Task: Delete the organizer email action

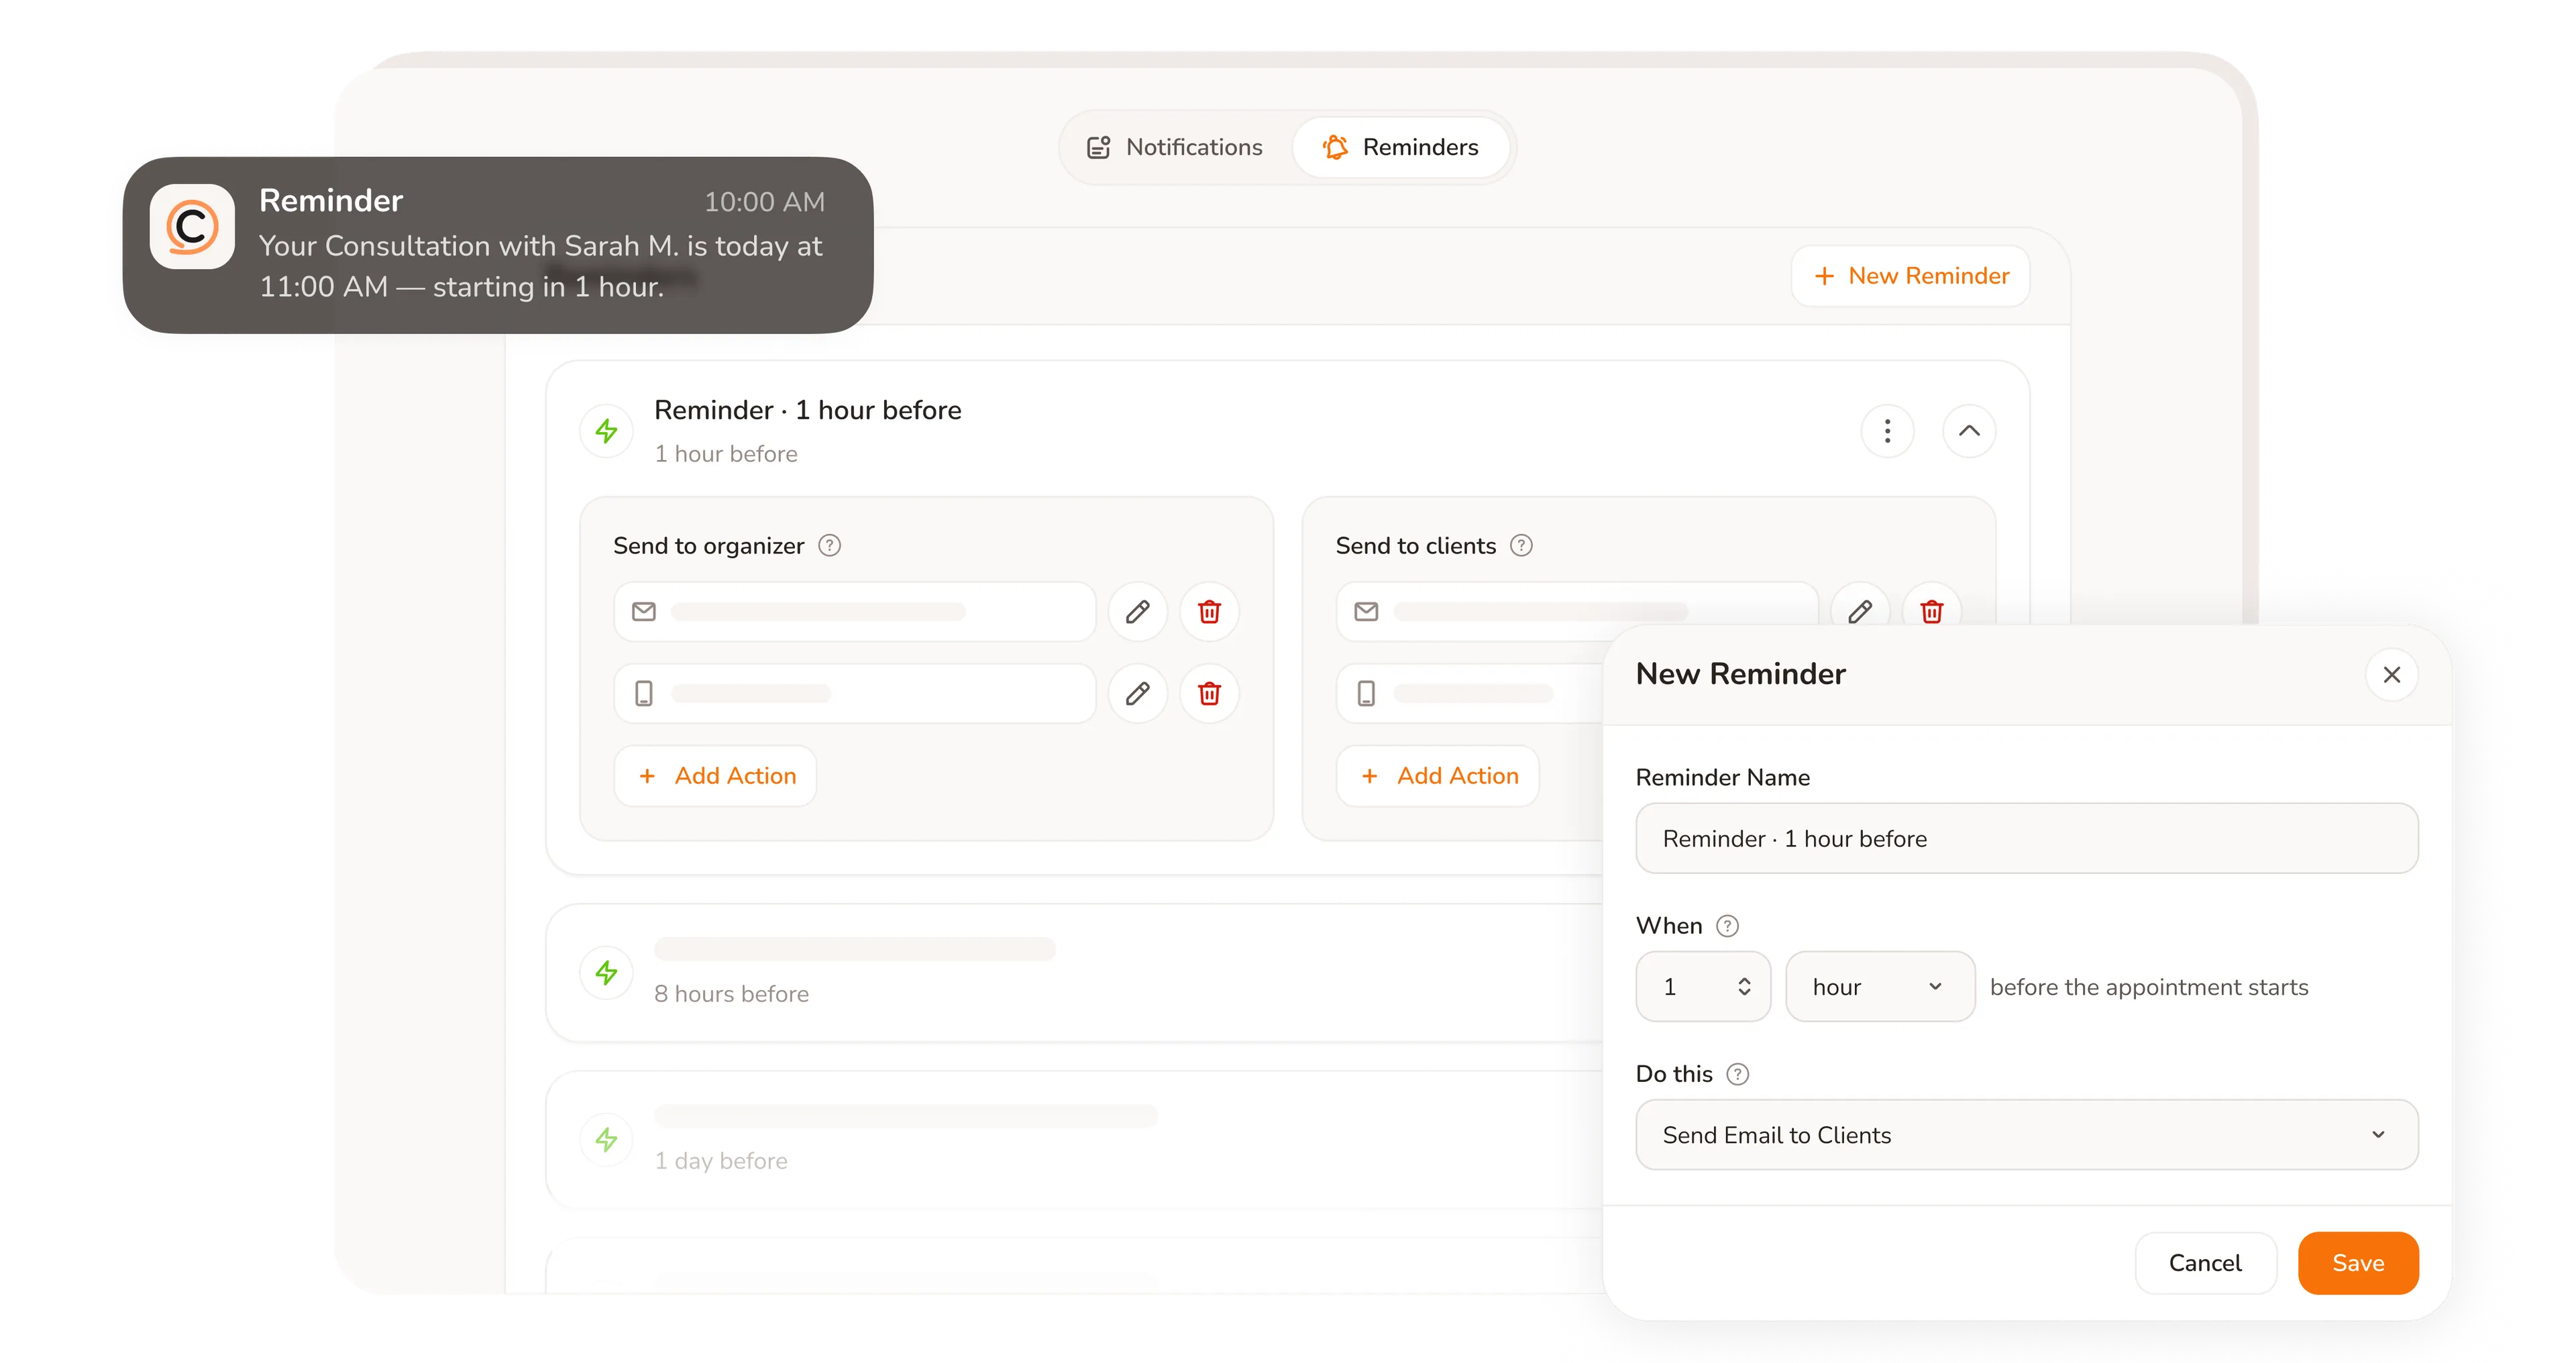Action: [x=1209, y=611]
